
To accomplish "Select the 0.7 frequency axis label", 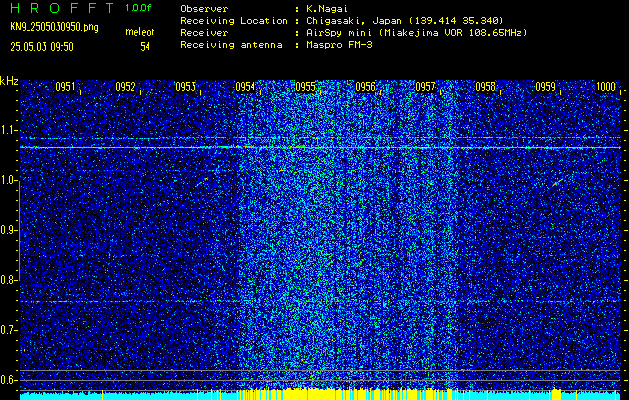I will [x=9, y=330].
